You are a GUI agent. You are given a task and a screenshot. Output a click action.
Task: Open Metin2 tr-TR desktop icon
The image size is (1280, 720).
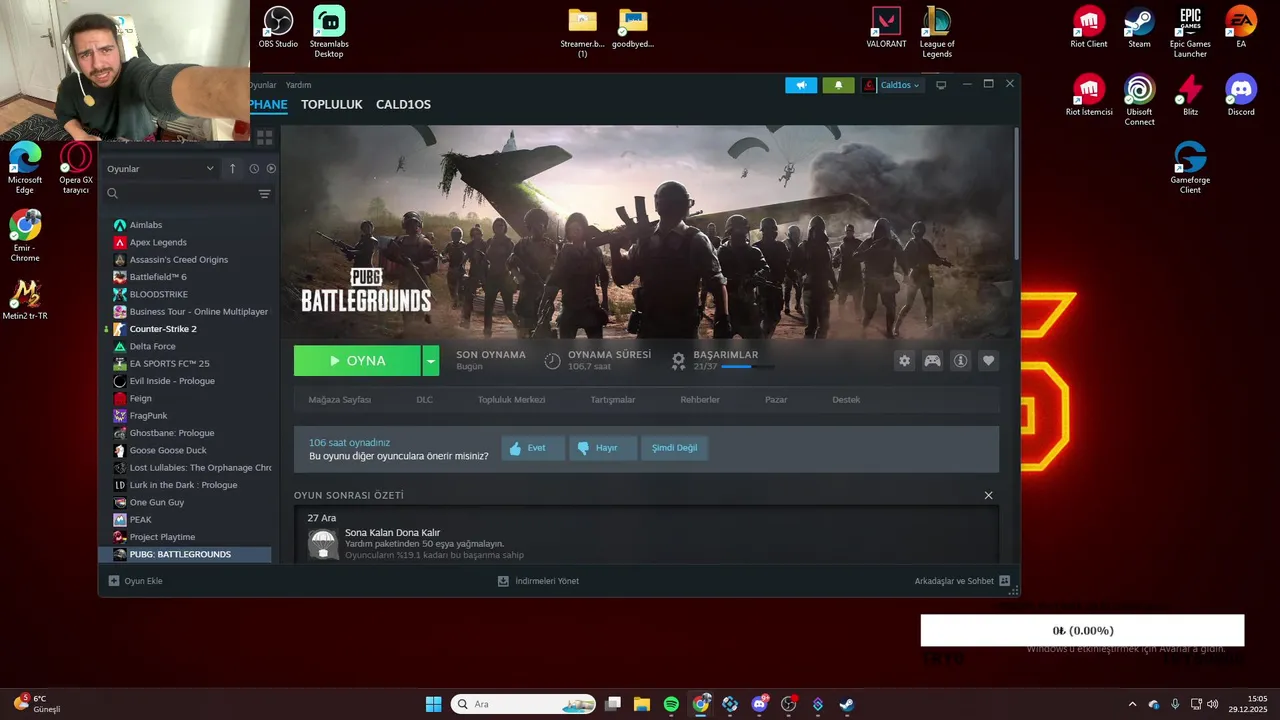[25, 299]
